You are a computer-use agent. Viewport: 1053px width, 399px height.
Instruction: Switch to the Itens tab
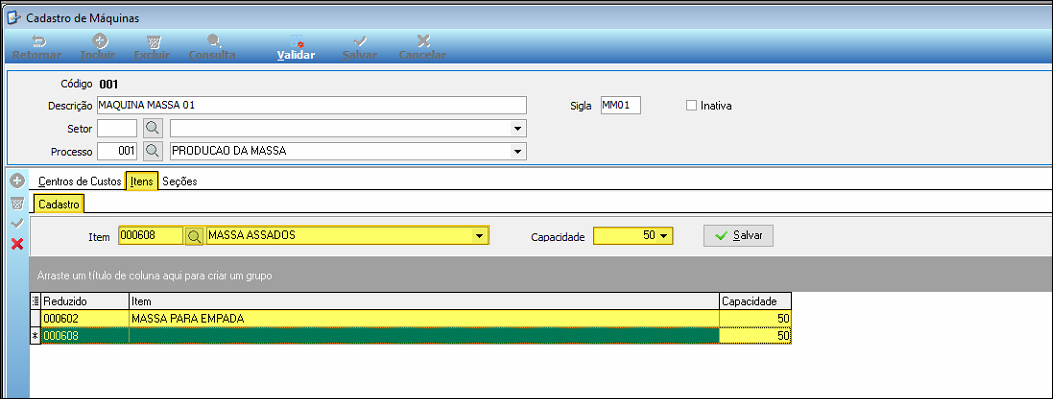tap(142, 181)
